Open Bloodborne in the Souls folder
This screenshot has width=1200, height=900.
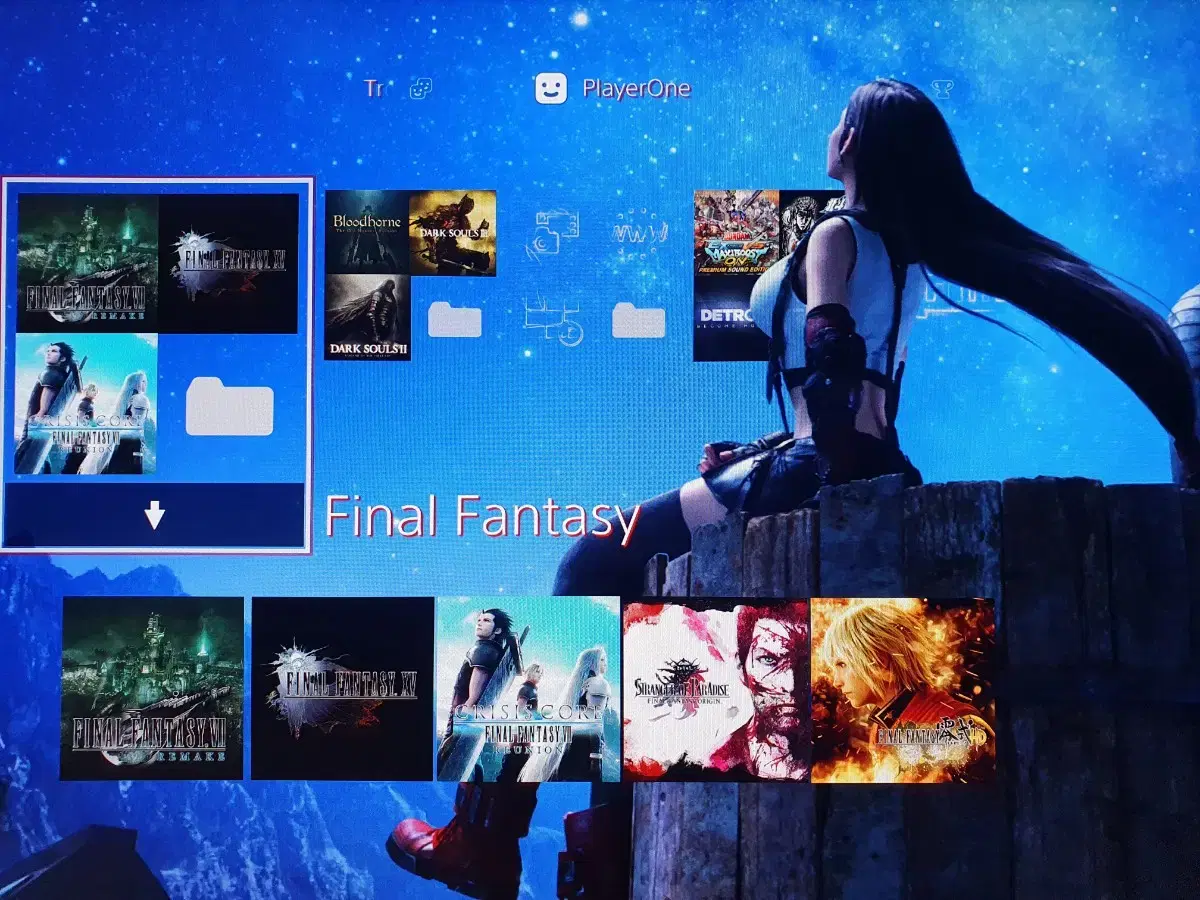click(366, 231)
